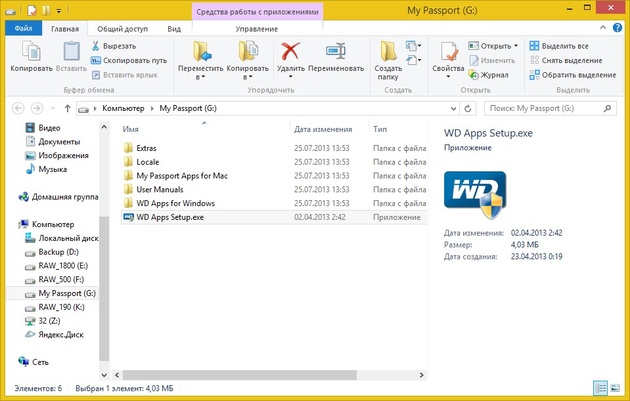630x401 pixels.
Task: Click RAW_190 (K:) drive
Action: [x=54, y=307]
